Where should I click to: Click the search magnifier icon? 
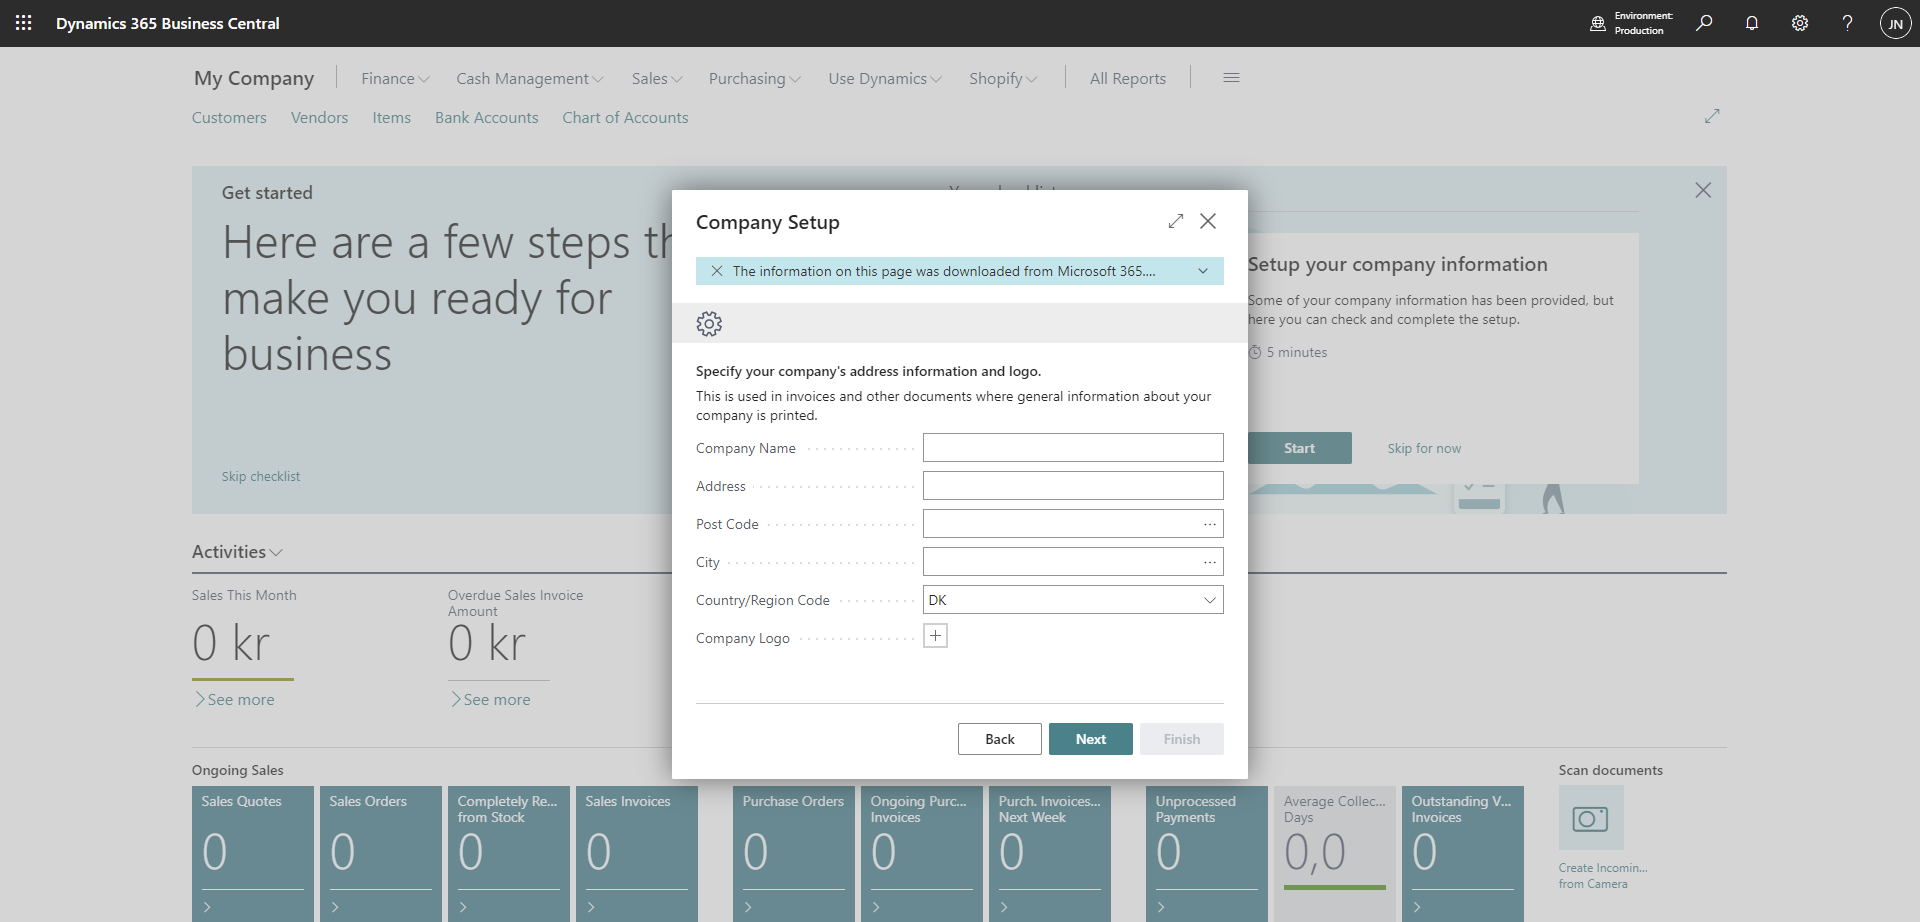click(x=1704, y=23)
